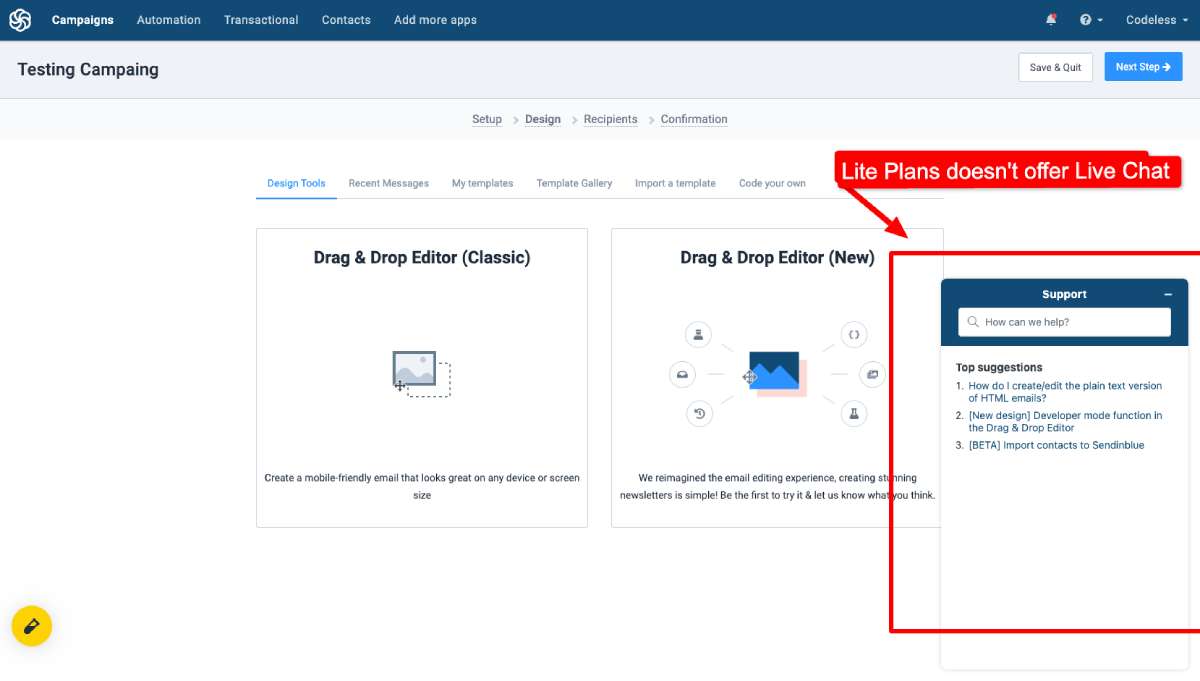Select the contact person icon above the image
Screen dimensions: 1200x681
(698, 334)
